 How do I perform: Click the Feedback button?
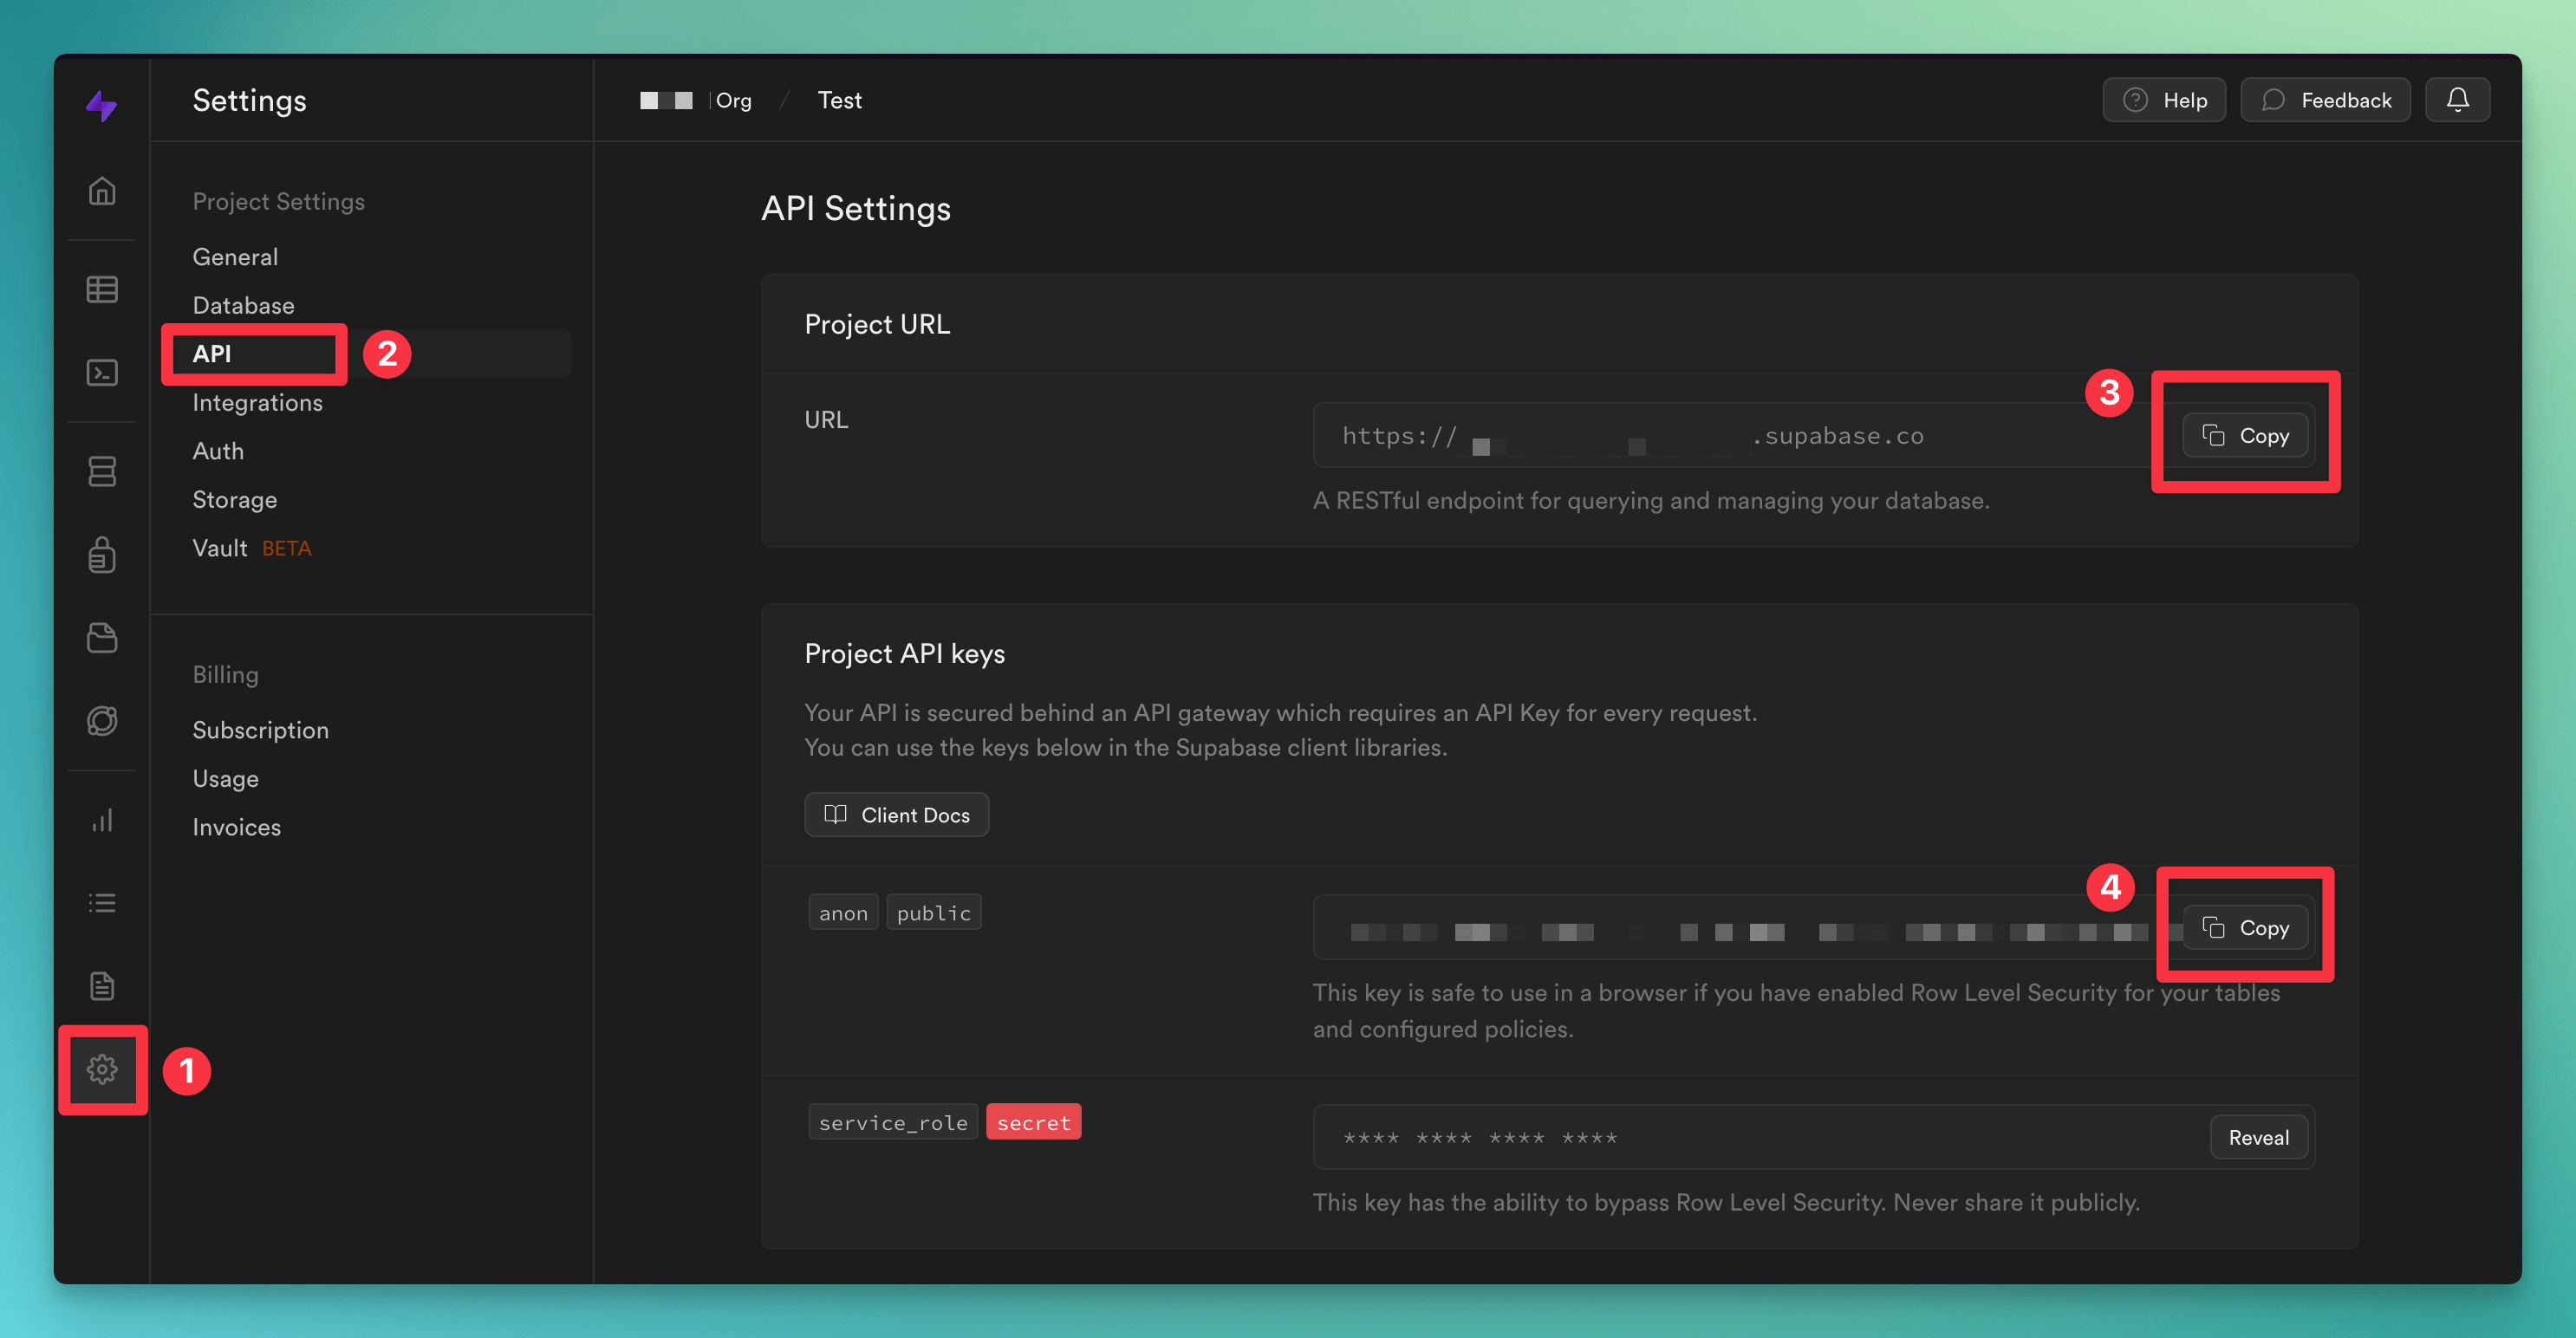(2325, 99)
